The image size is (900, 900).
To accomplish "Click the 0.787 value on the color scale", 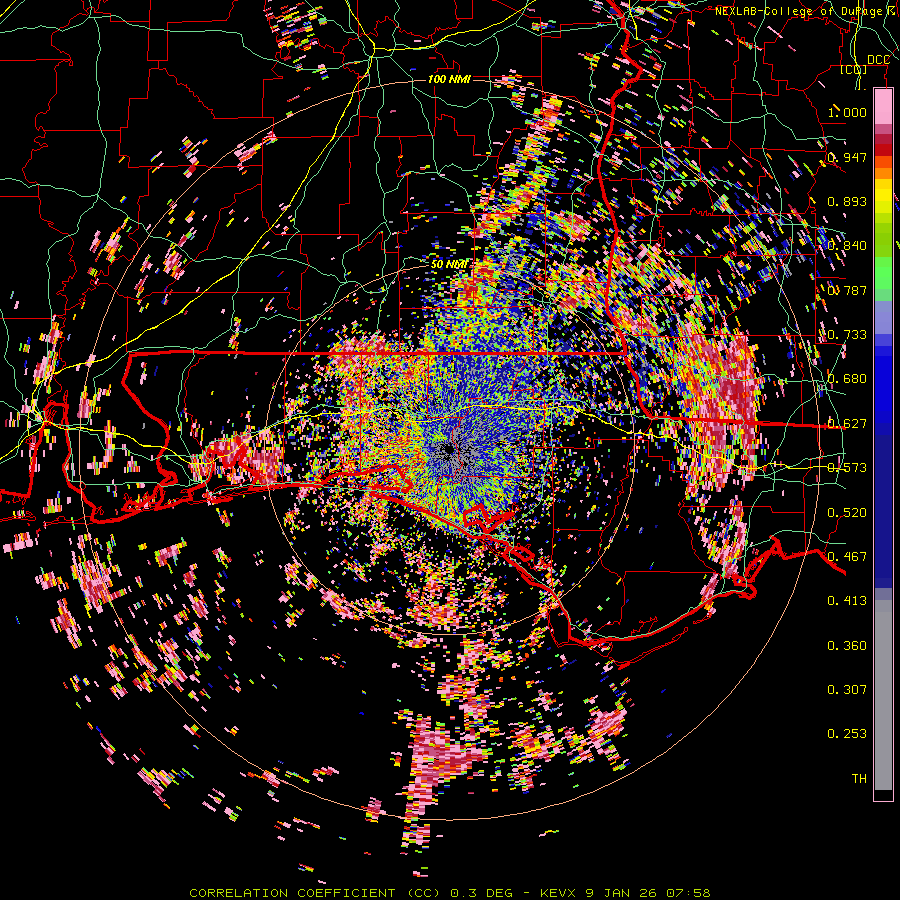I will (x=847, y=290).
